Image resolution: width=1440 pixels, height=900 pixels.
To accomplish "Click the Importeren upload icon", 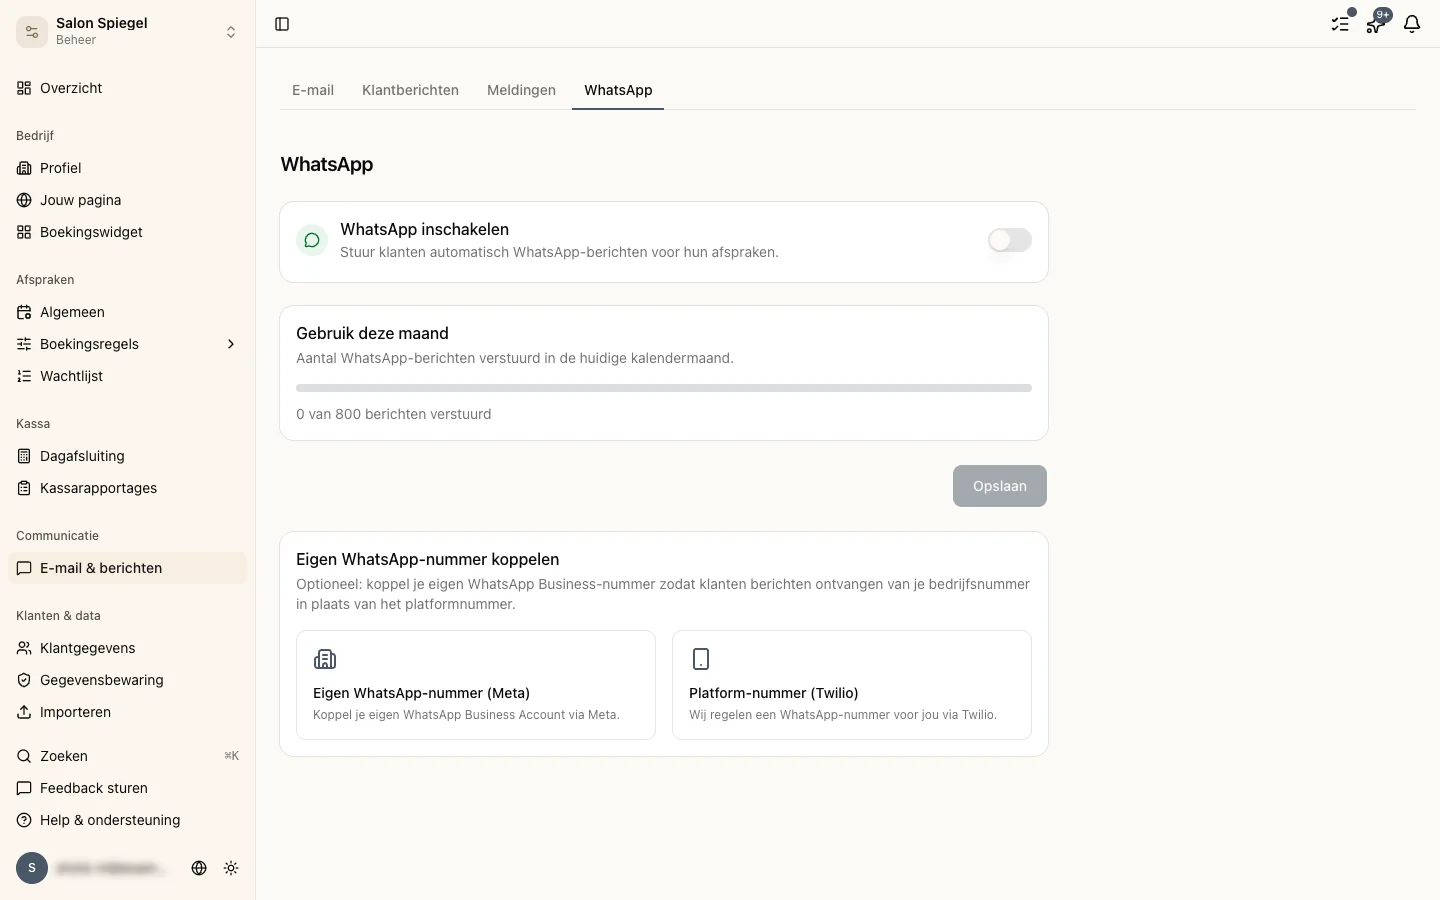I will (x=24, y=712).
